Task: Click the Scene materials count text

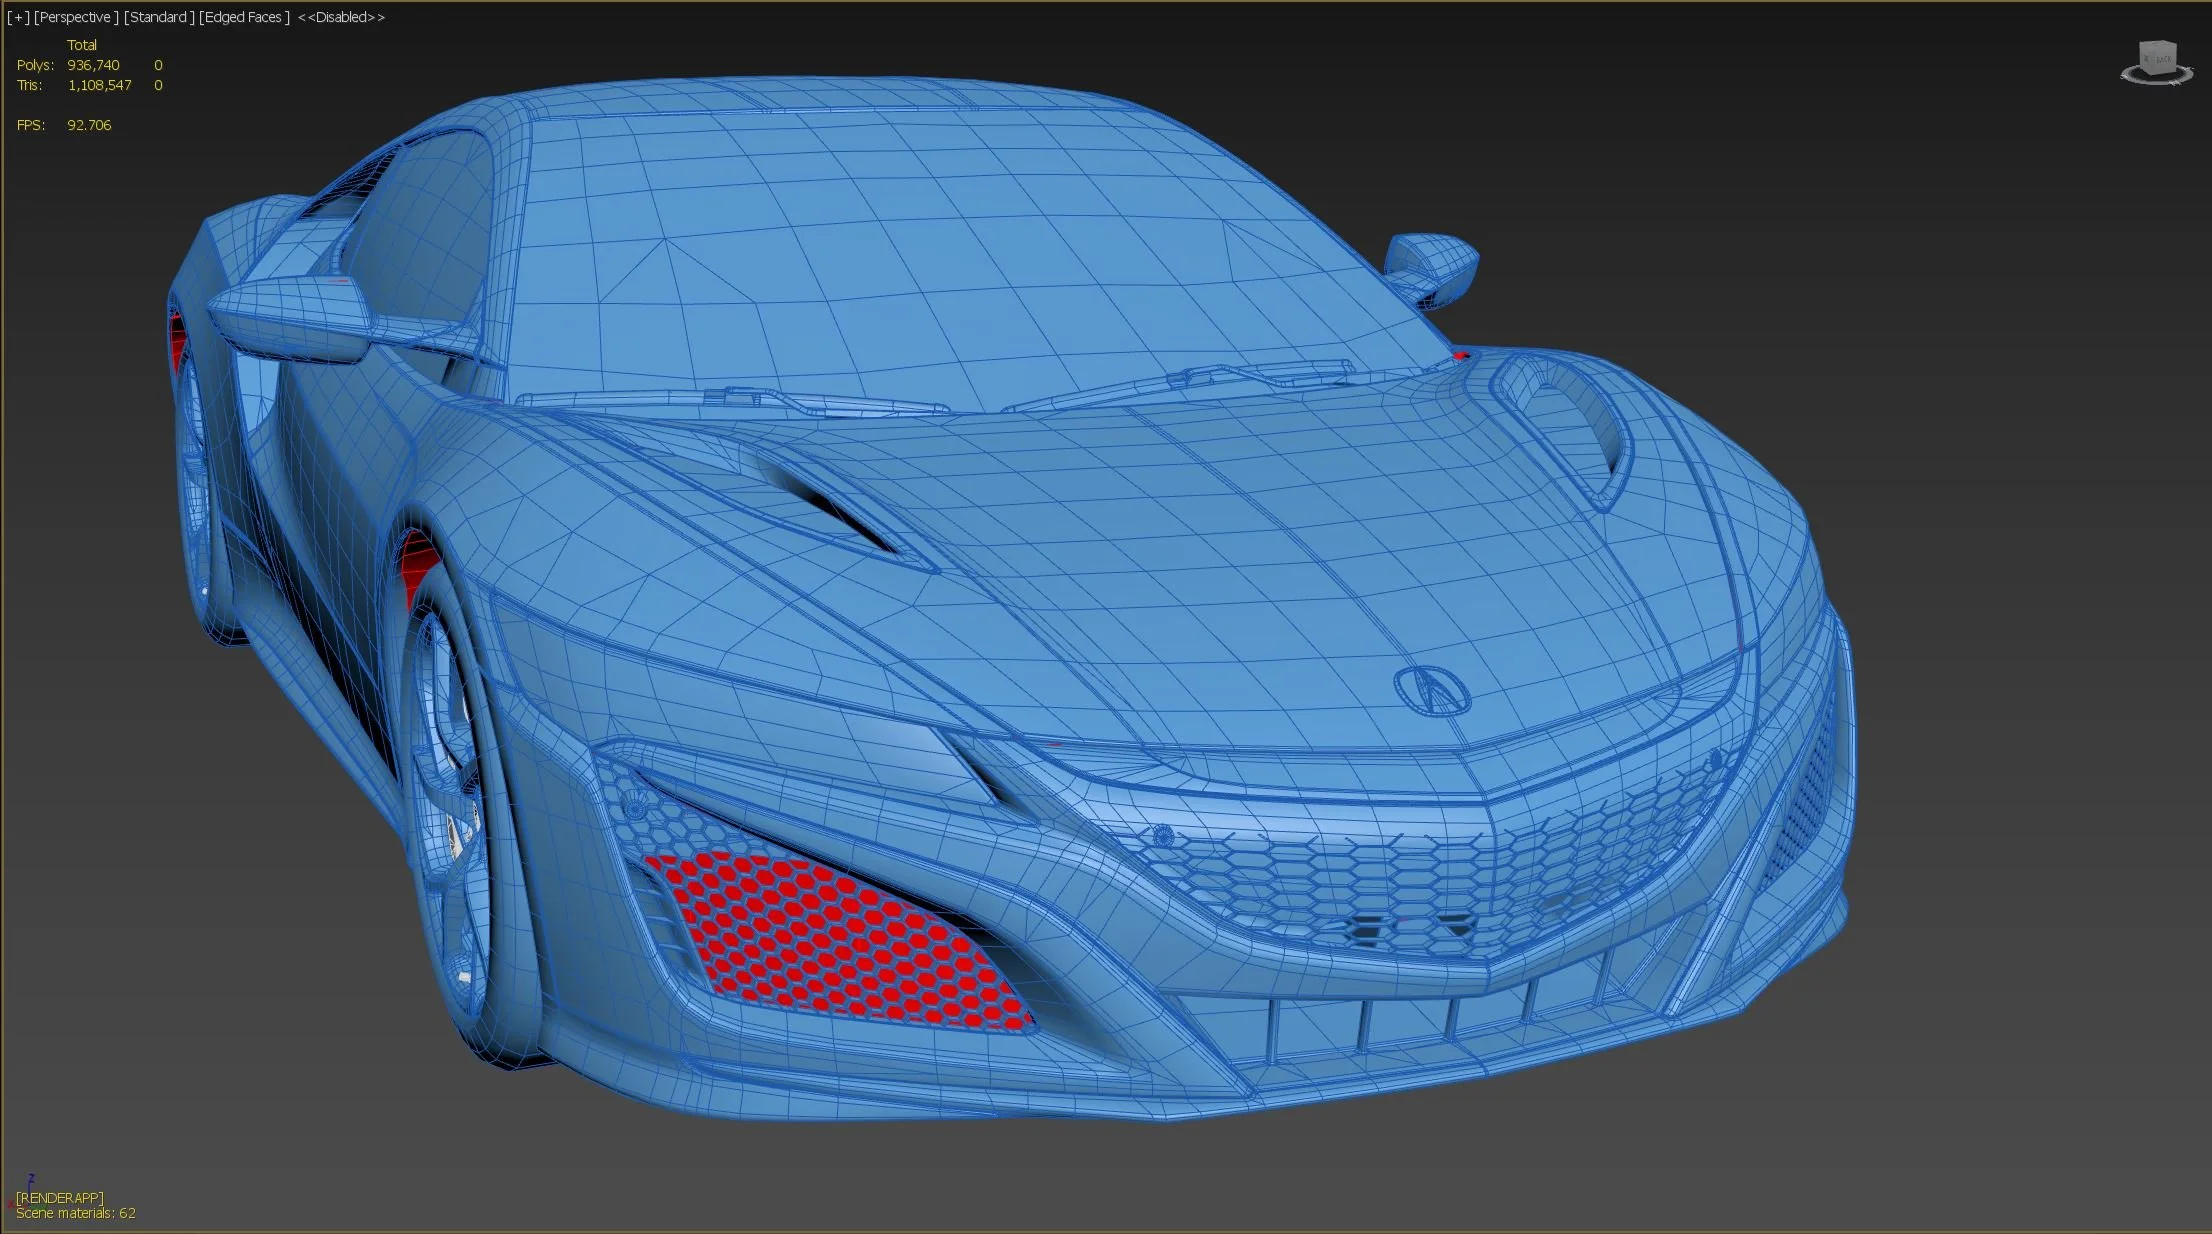Action: [76, 1213]
